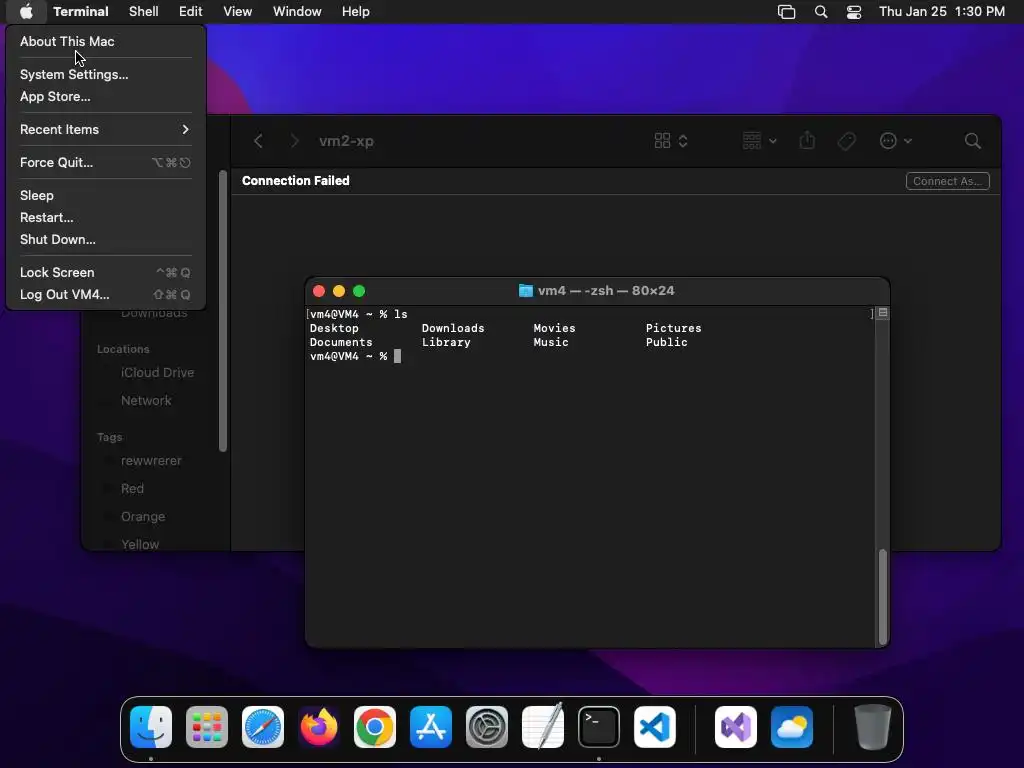
Task: Open Safari from Dock
Action: (263, 727)
